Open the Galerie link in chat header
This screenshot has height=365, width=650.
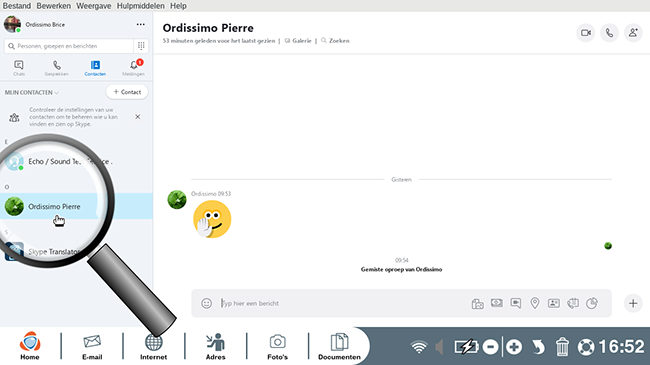[298, 41]
